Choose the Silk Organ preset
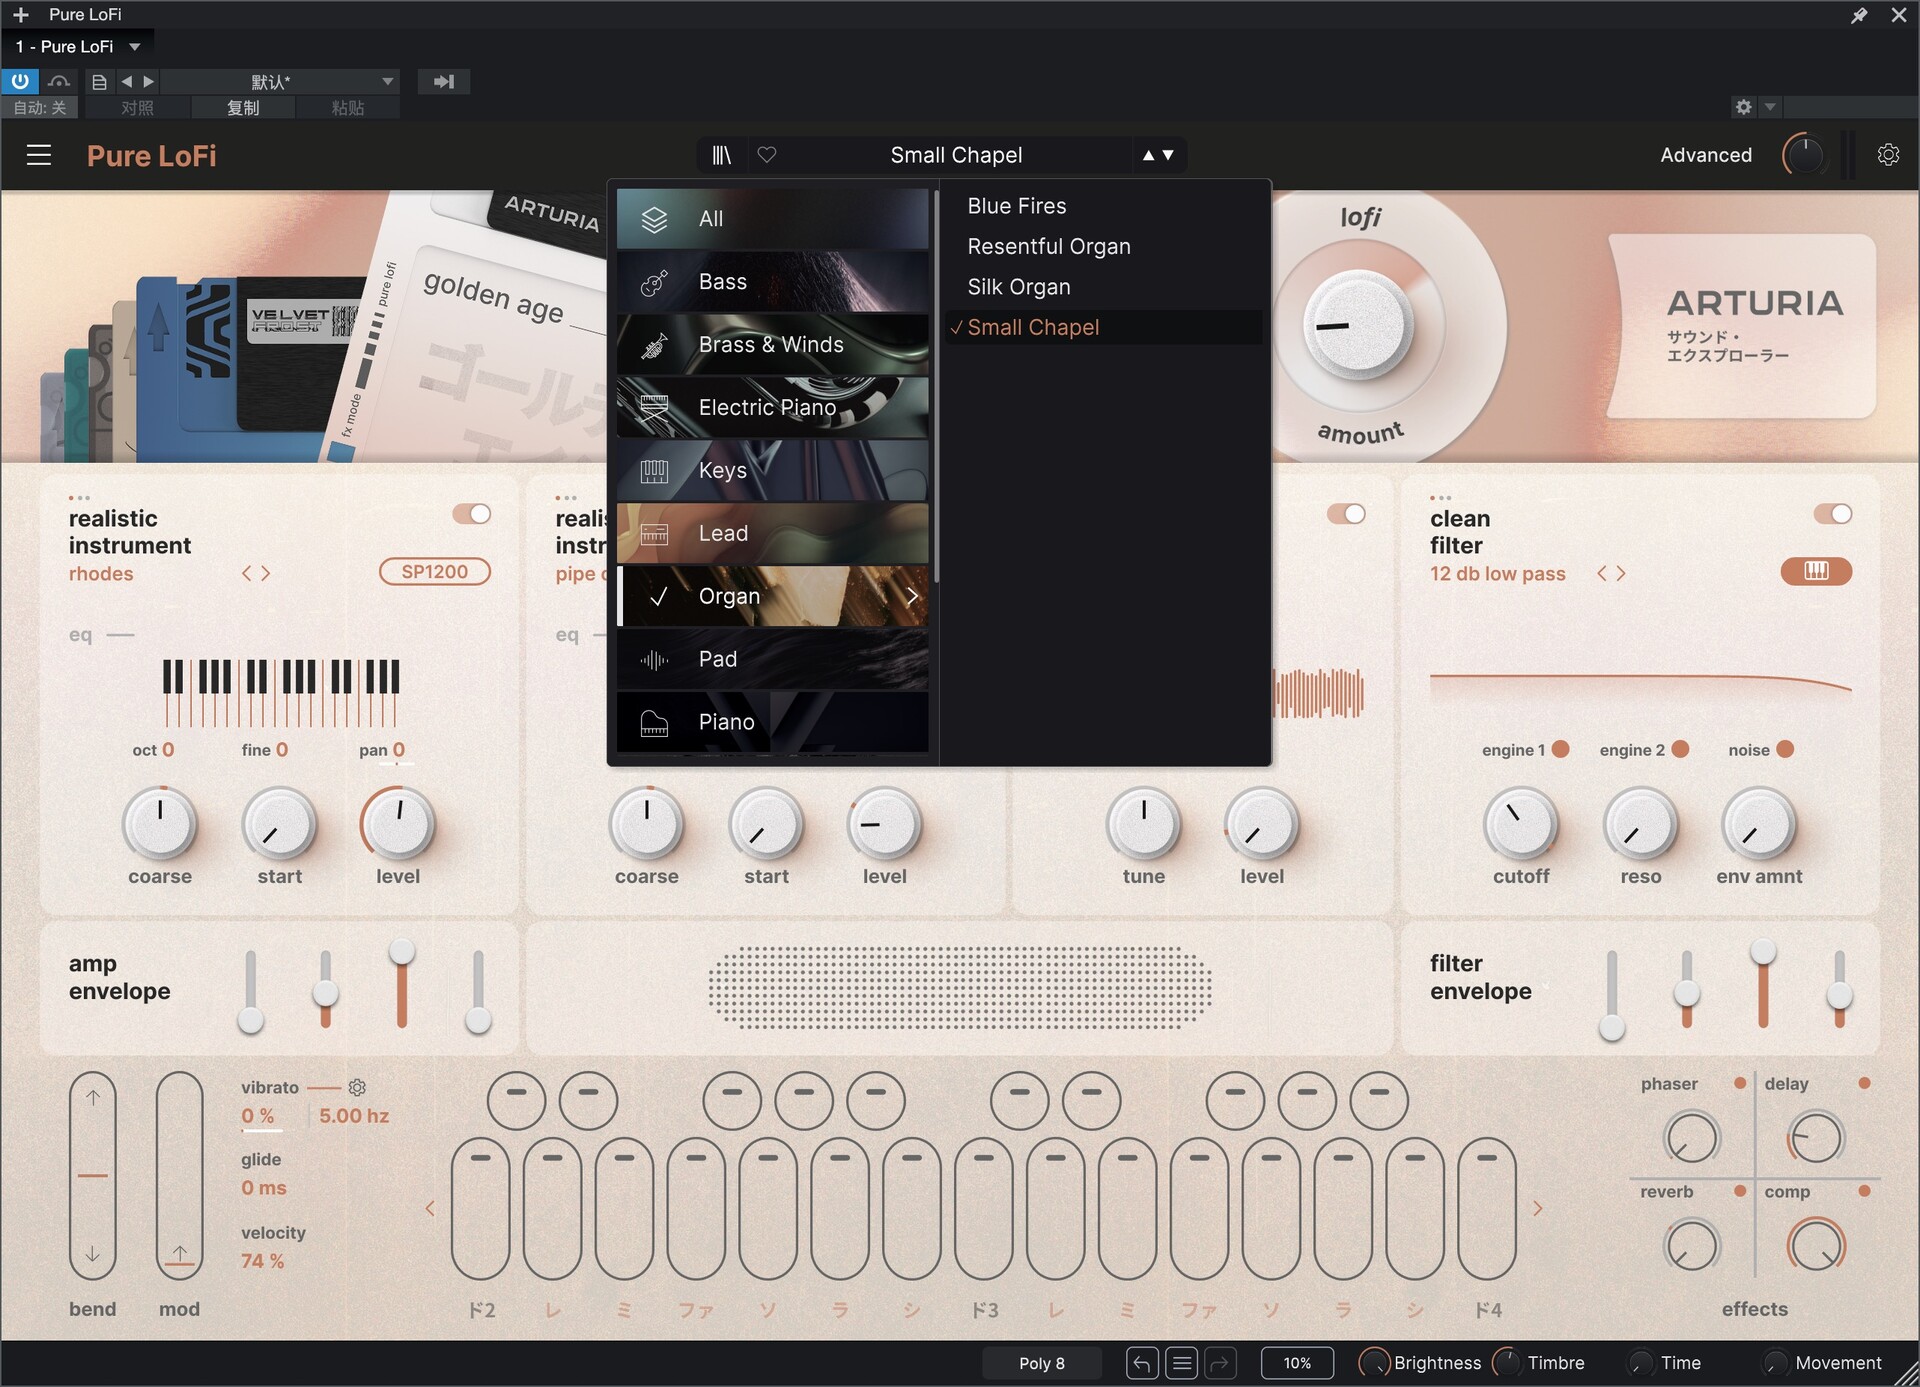The image size is (1920, 1387). tap(1104, 287)
